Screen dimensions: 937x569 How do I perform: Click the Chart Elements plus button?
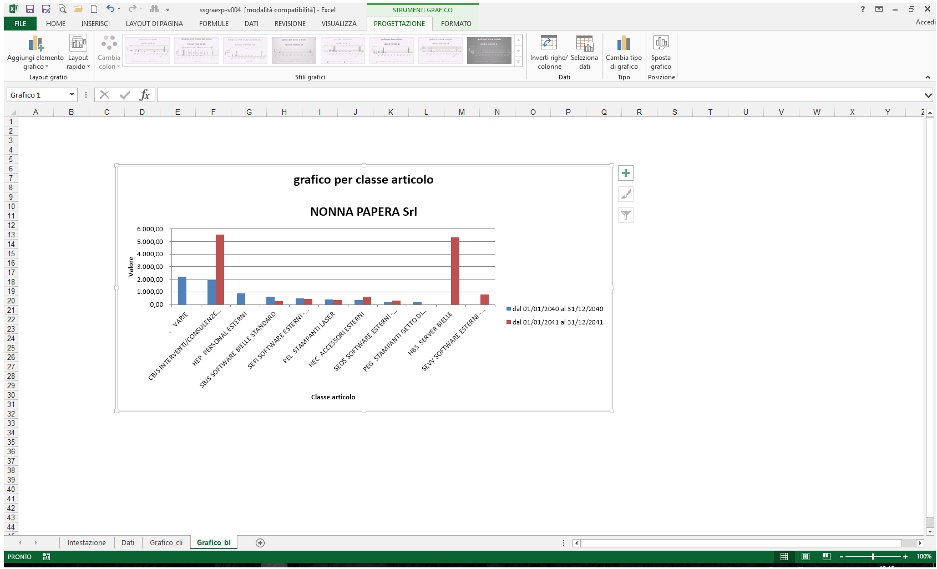point(626,173)
